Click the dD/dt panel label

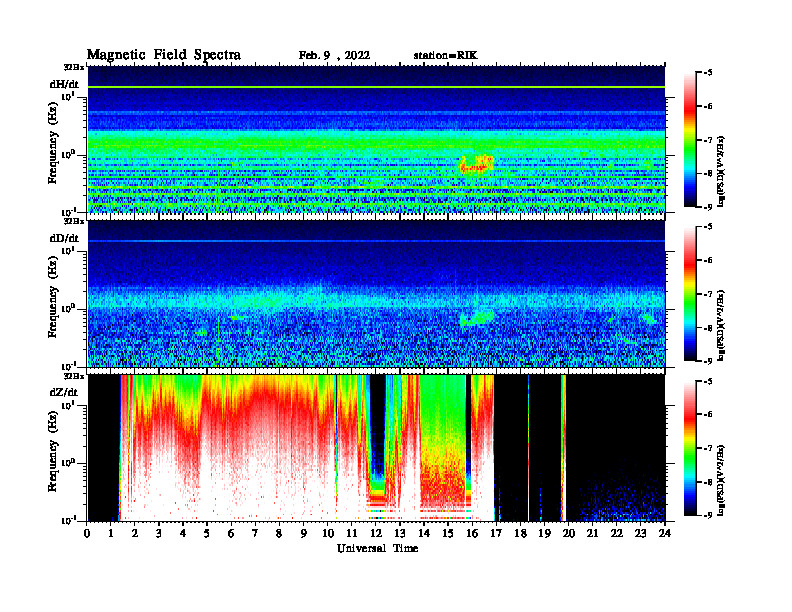pos(64,238)
